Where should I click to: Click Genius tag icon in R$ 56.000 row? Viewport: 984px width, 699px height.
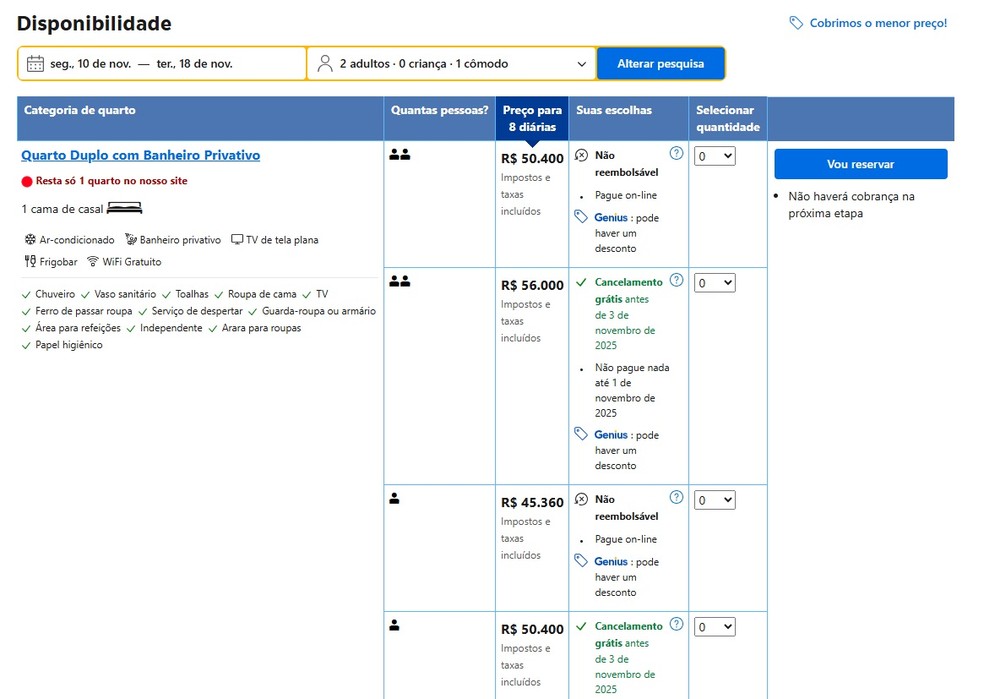coord(581,434)
